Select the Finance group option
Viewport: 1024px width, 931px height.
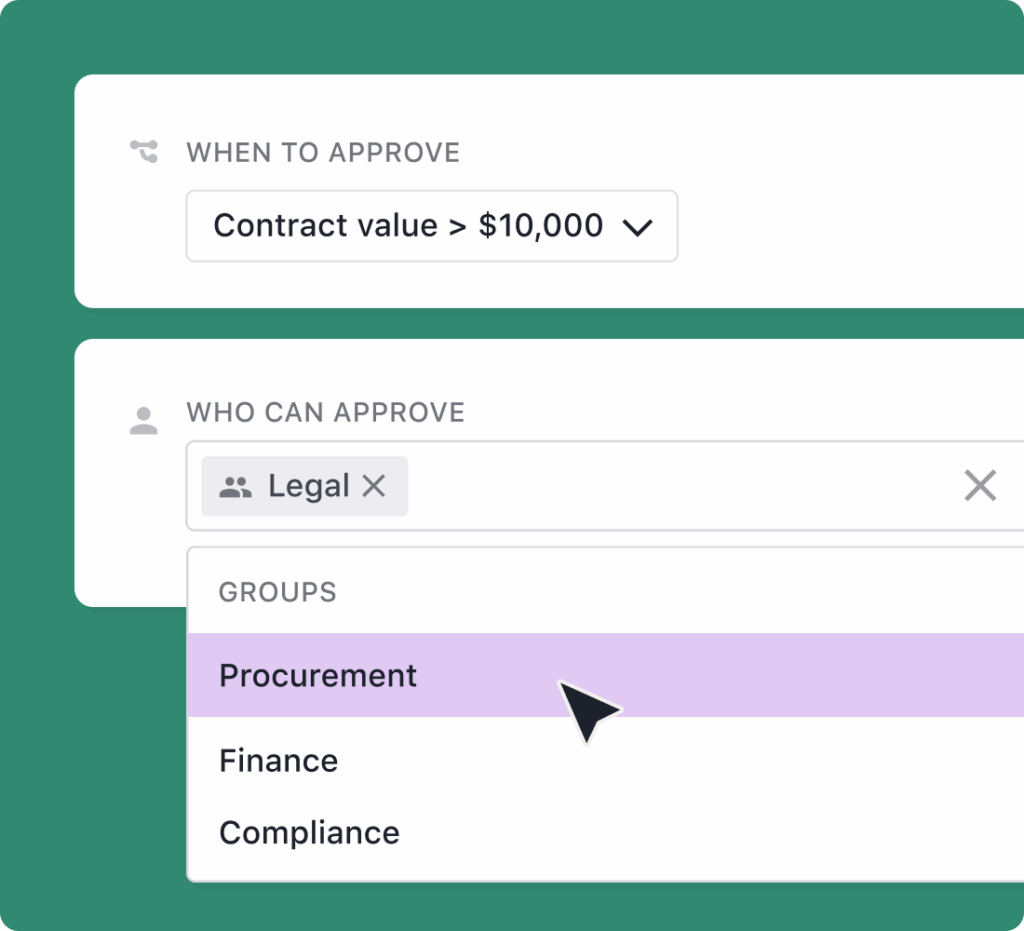pyautogui.click(x=278, y=760)
